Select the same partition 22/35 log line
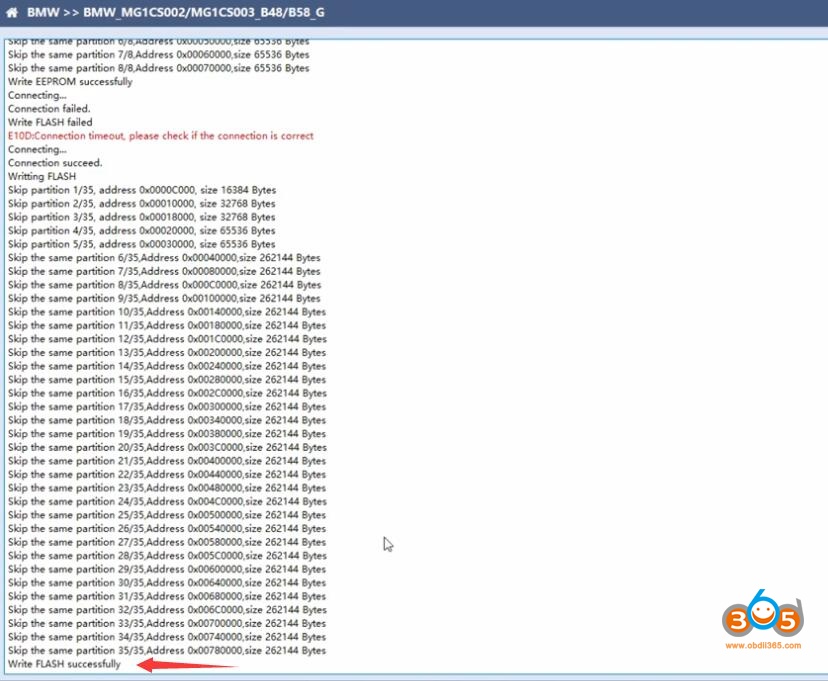 point(167,475)
